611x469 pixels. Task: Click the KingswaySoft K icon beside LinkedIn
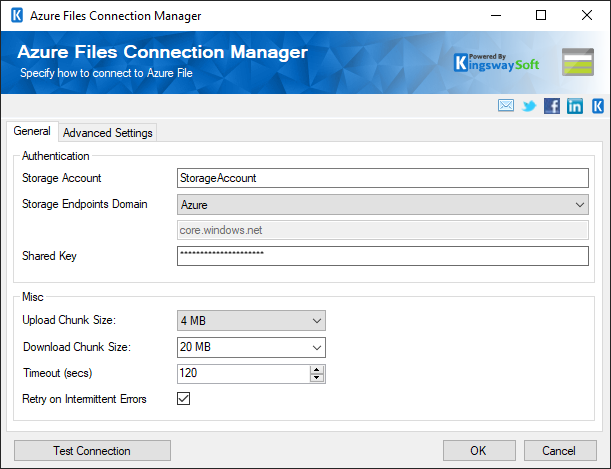pyautogui.click(x=598, y=106)
